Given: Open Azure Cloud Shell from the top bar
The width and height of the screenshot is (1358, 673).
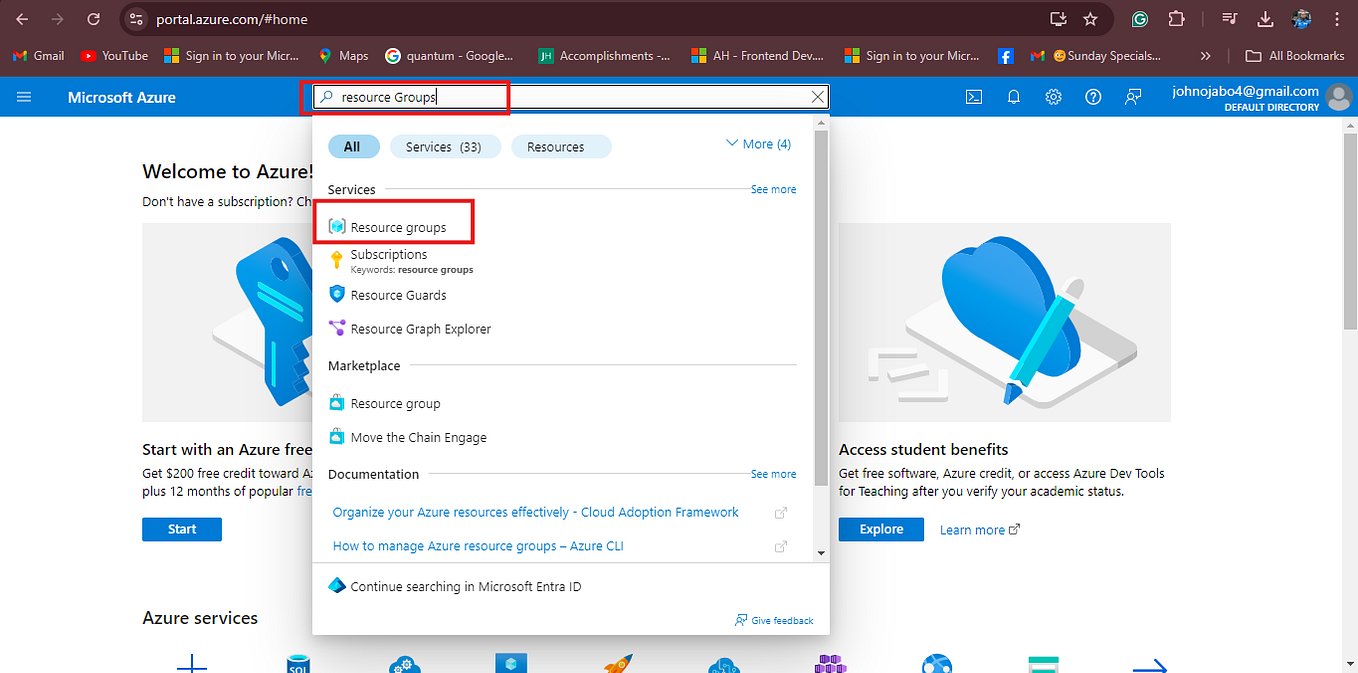Looking at the screenshot, I should click(x=973, y=96).
